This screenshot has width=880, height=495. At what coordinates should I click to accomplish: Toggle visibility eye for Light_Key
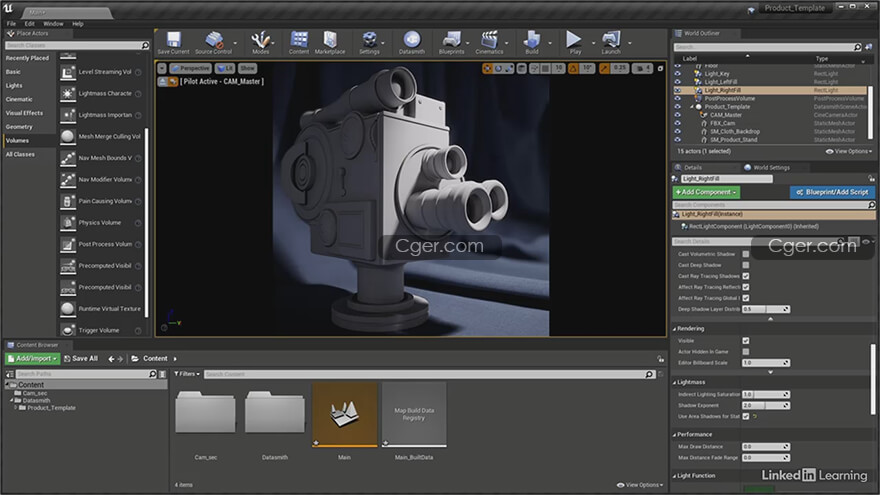[678, 74]
